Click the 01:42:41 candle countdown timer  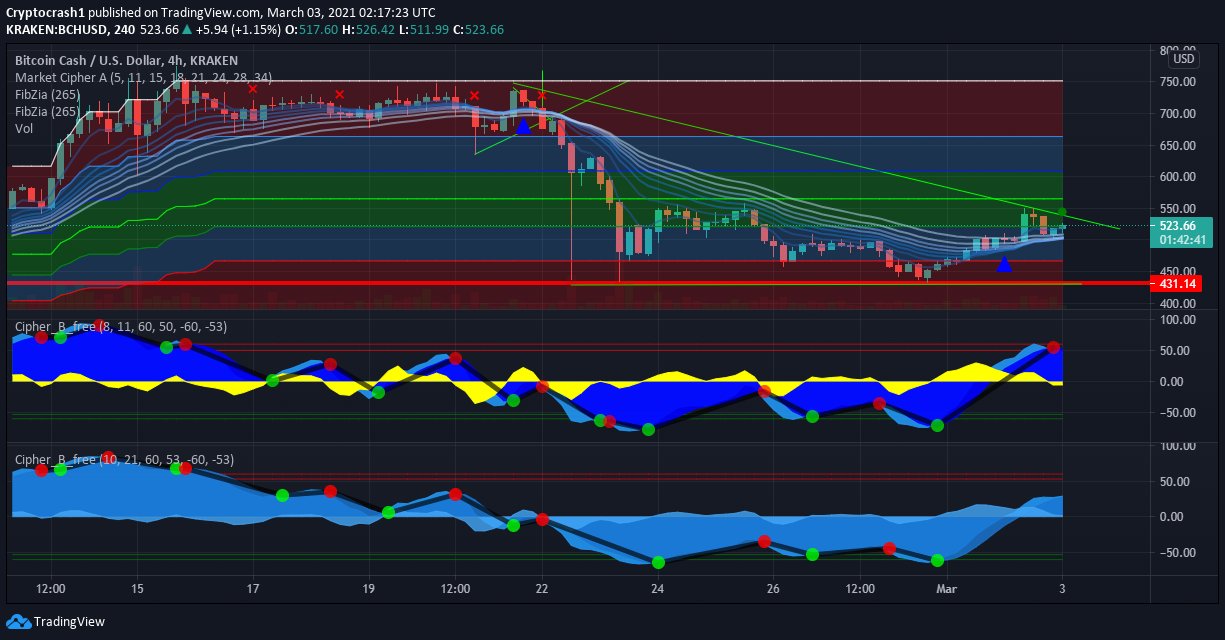(1181, 240)
